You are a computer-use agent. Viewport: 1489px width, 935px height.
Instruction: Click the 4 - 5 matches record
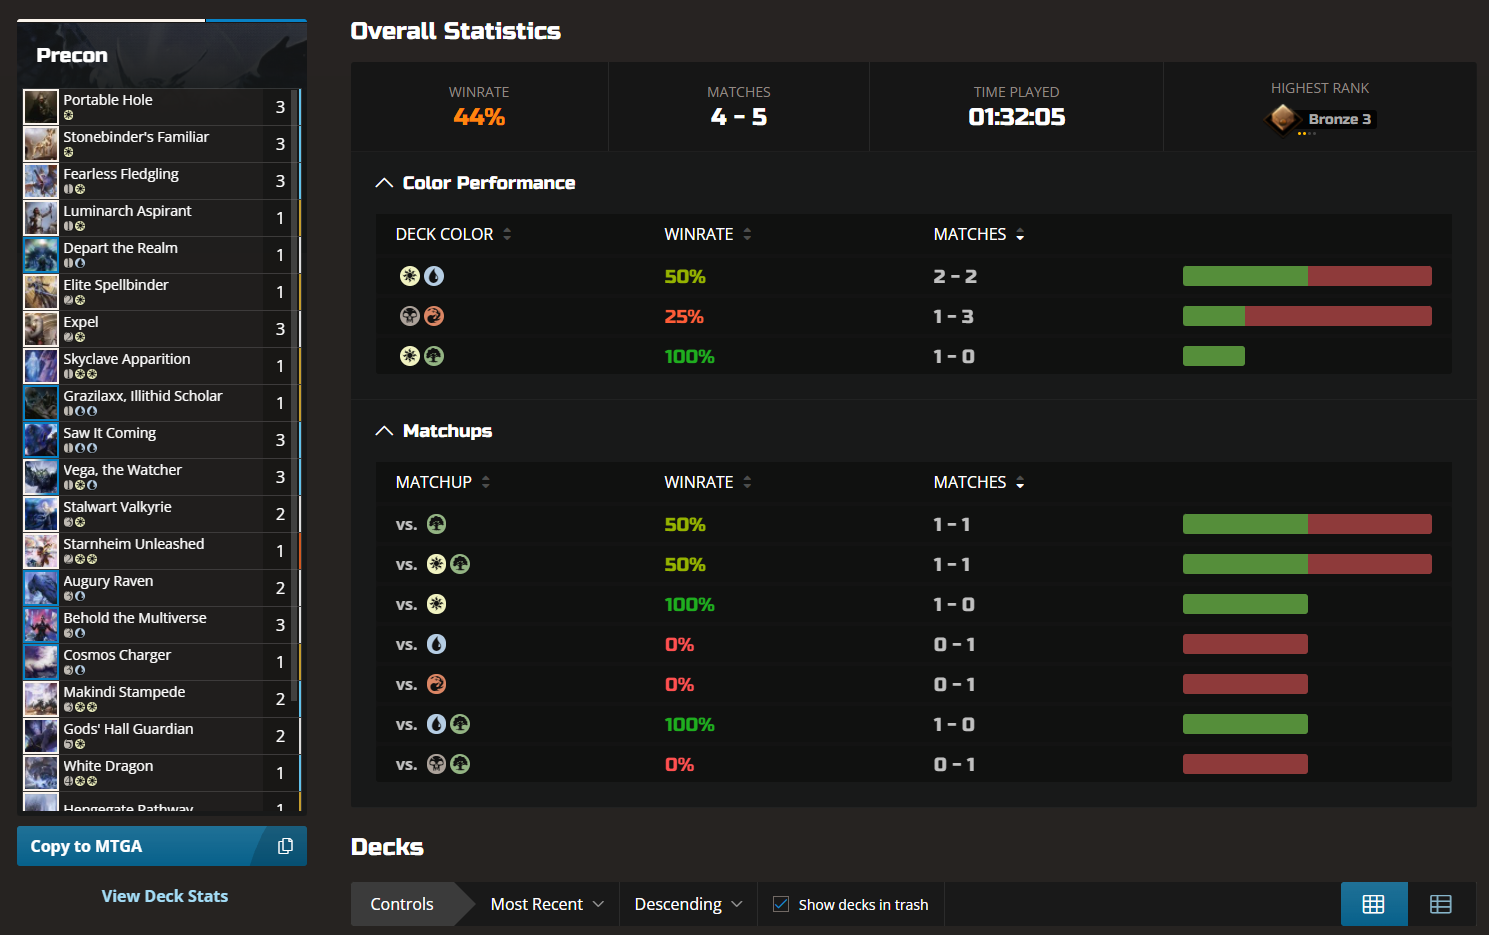tap(739, 117)
